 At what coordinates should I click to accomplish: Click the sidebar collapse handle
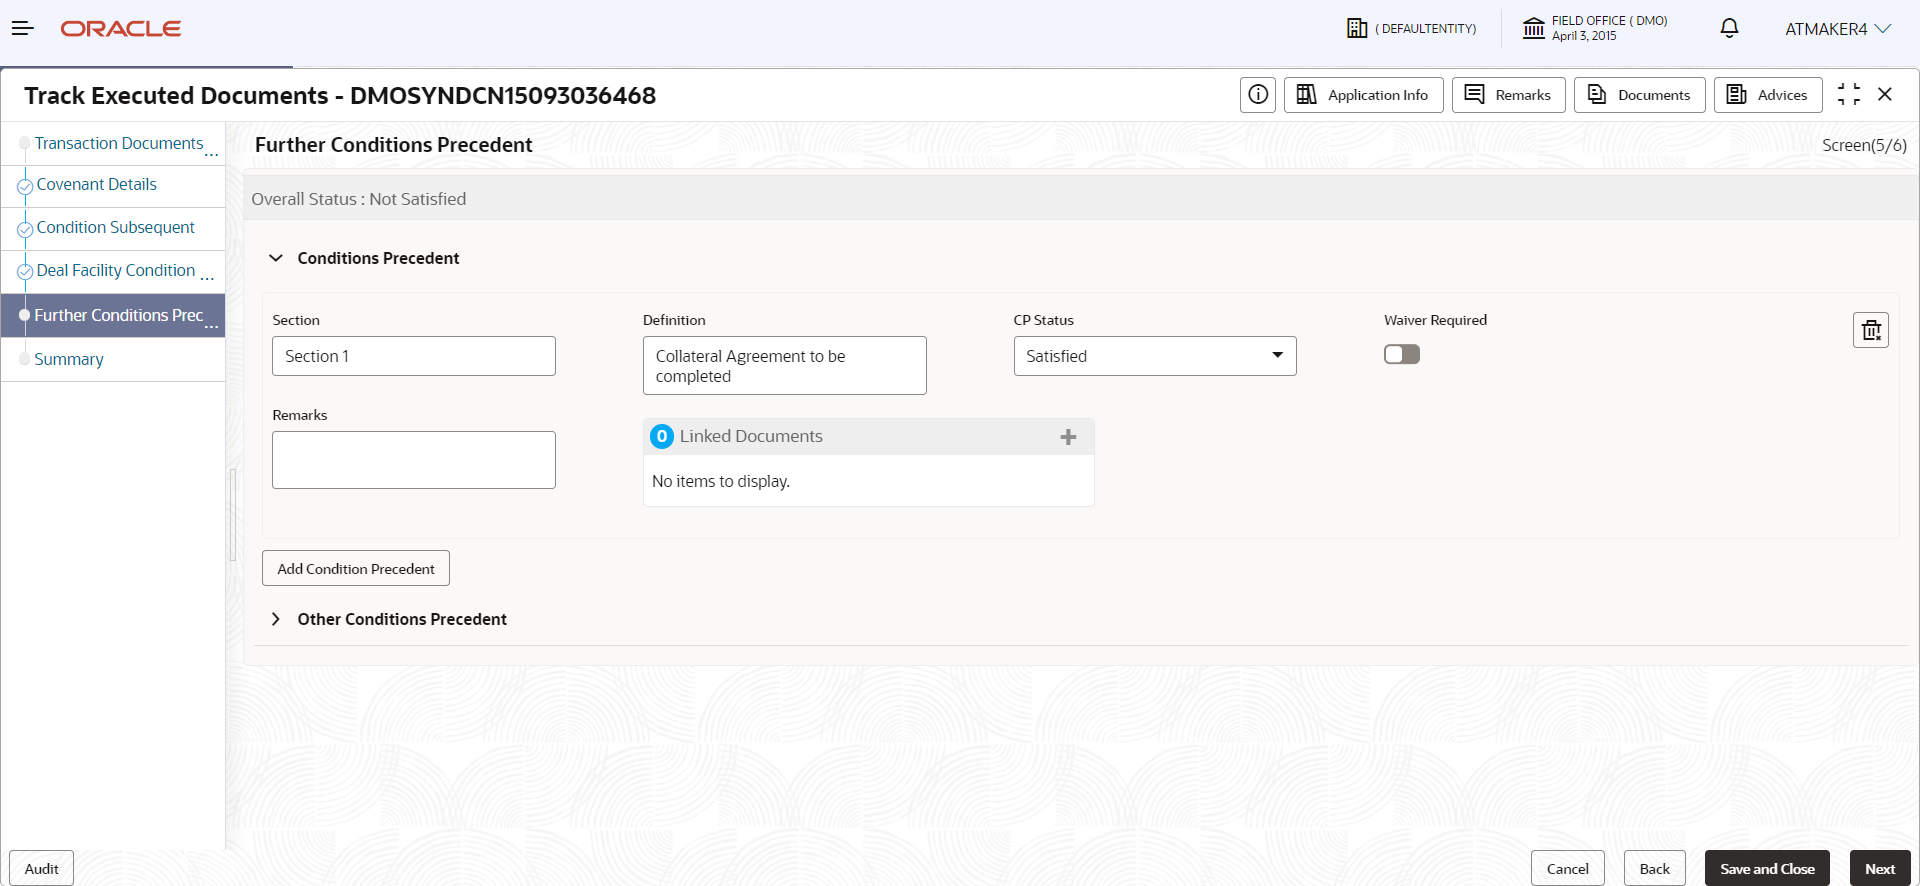[x=233, y=515]
